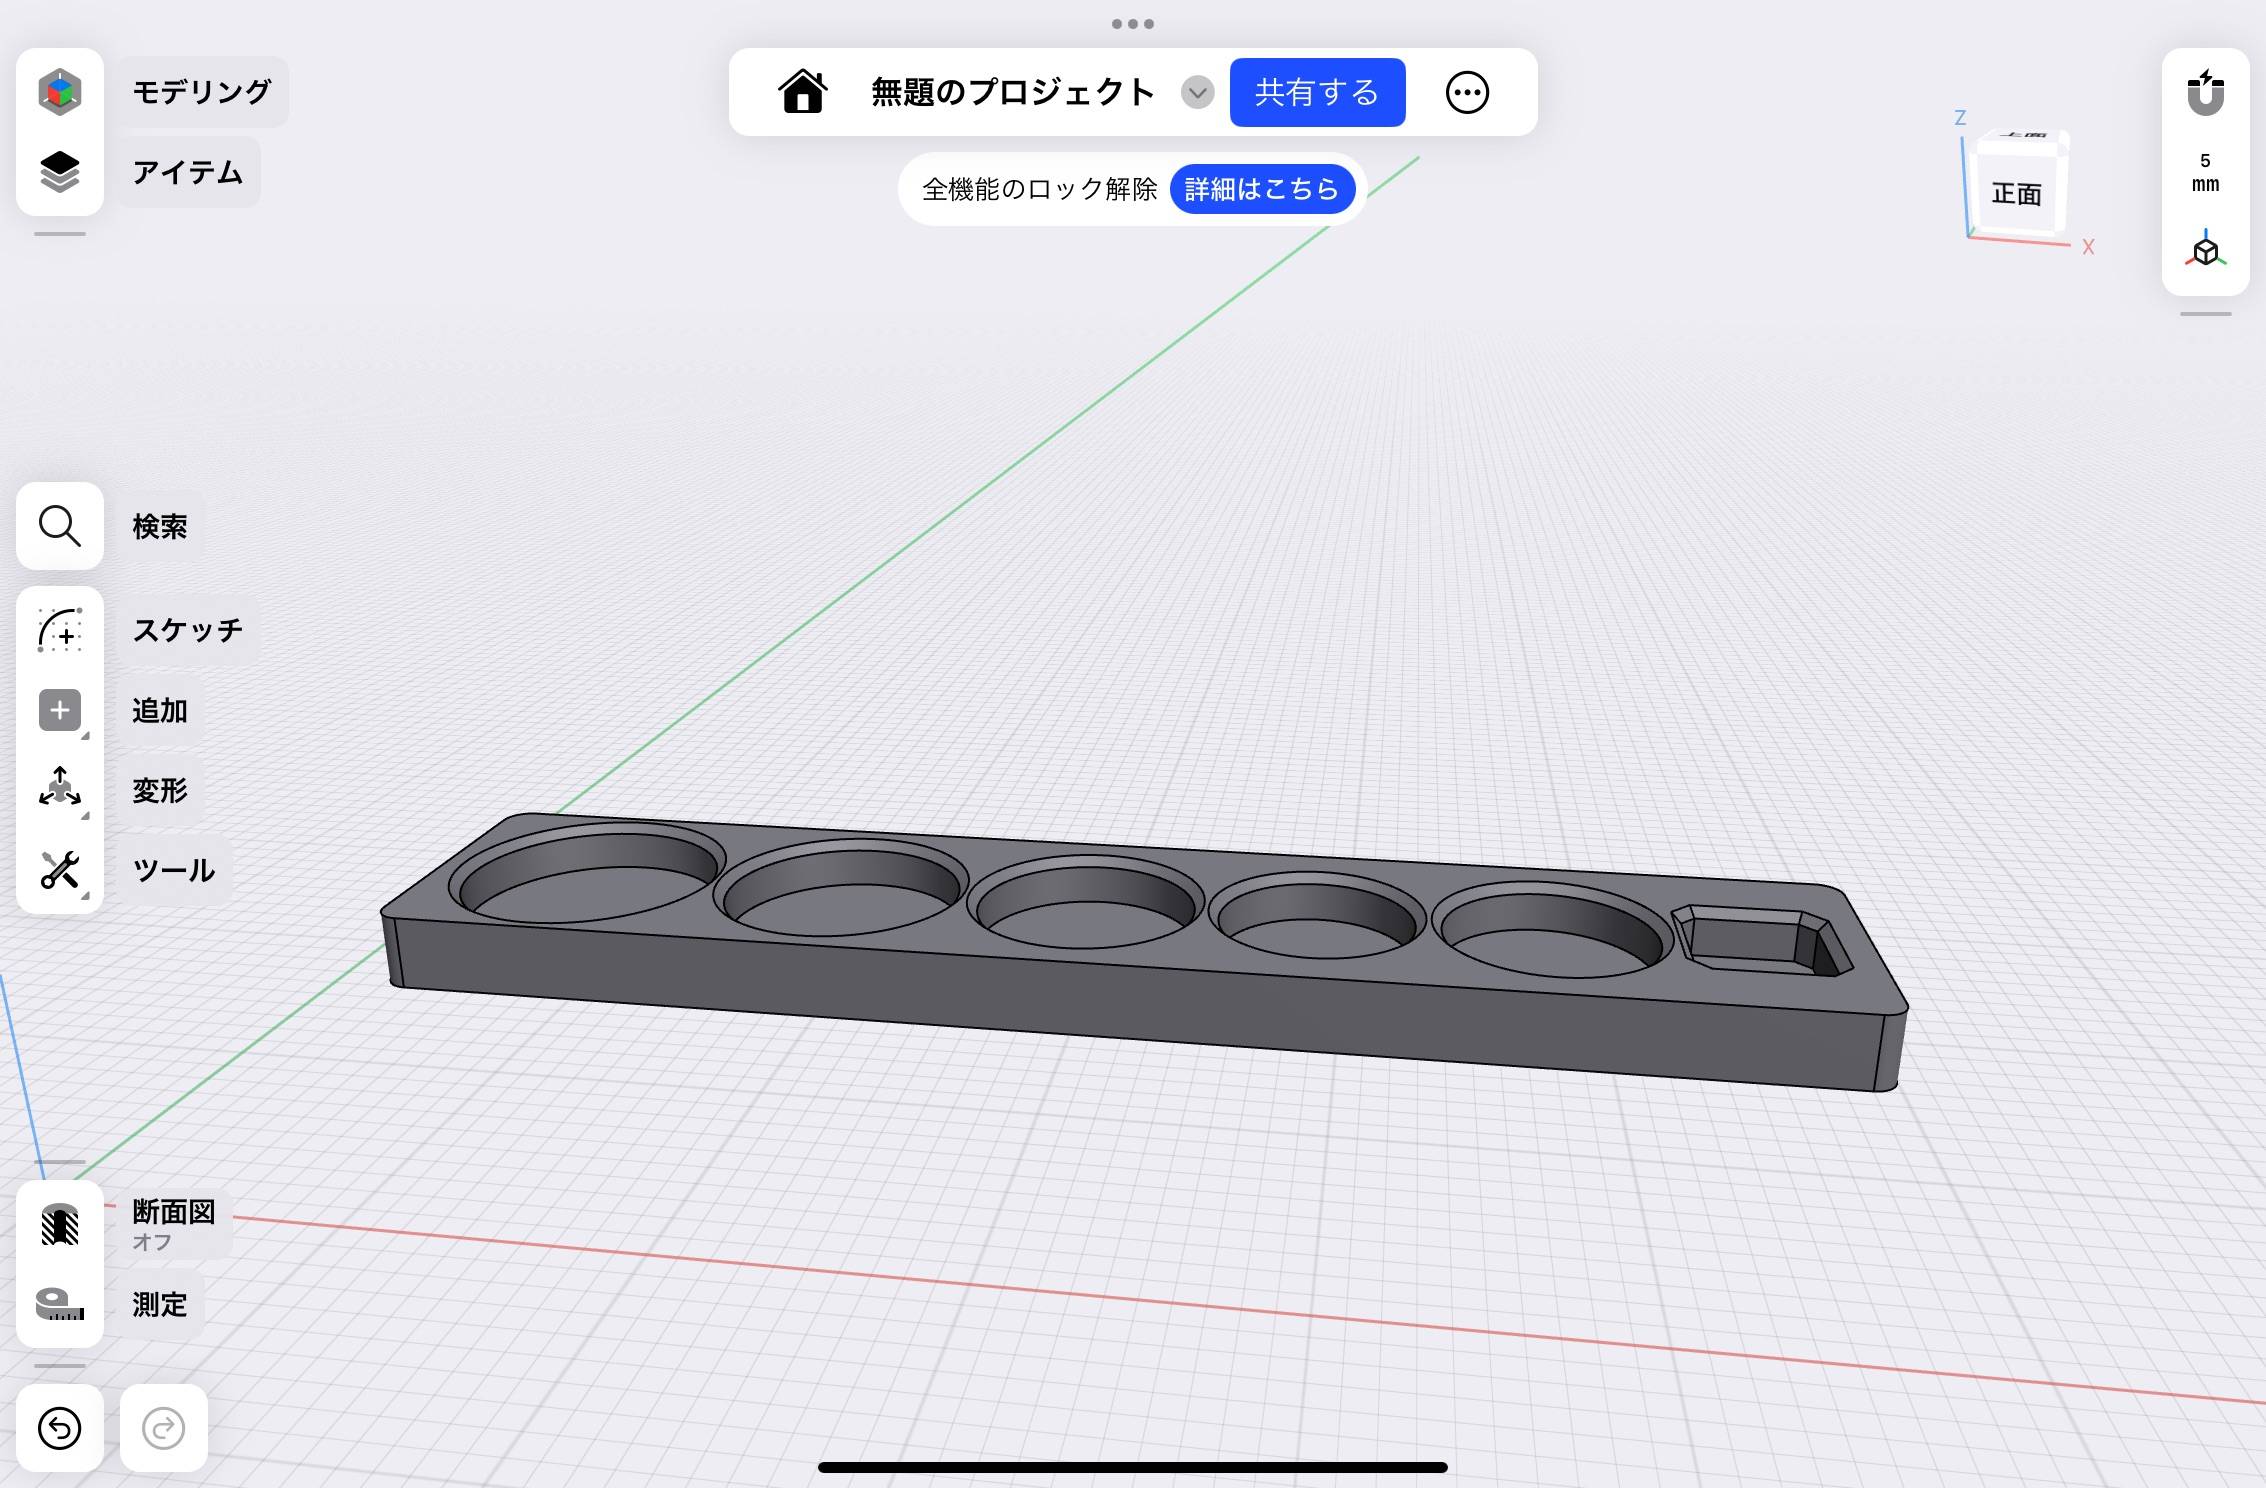
Task: Expand the project name dropdown arrow
Action: tap(1197, 93)
